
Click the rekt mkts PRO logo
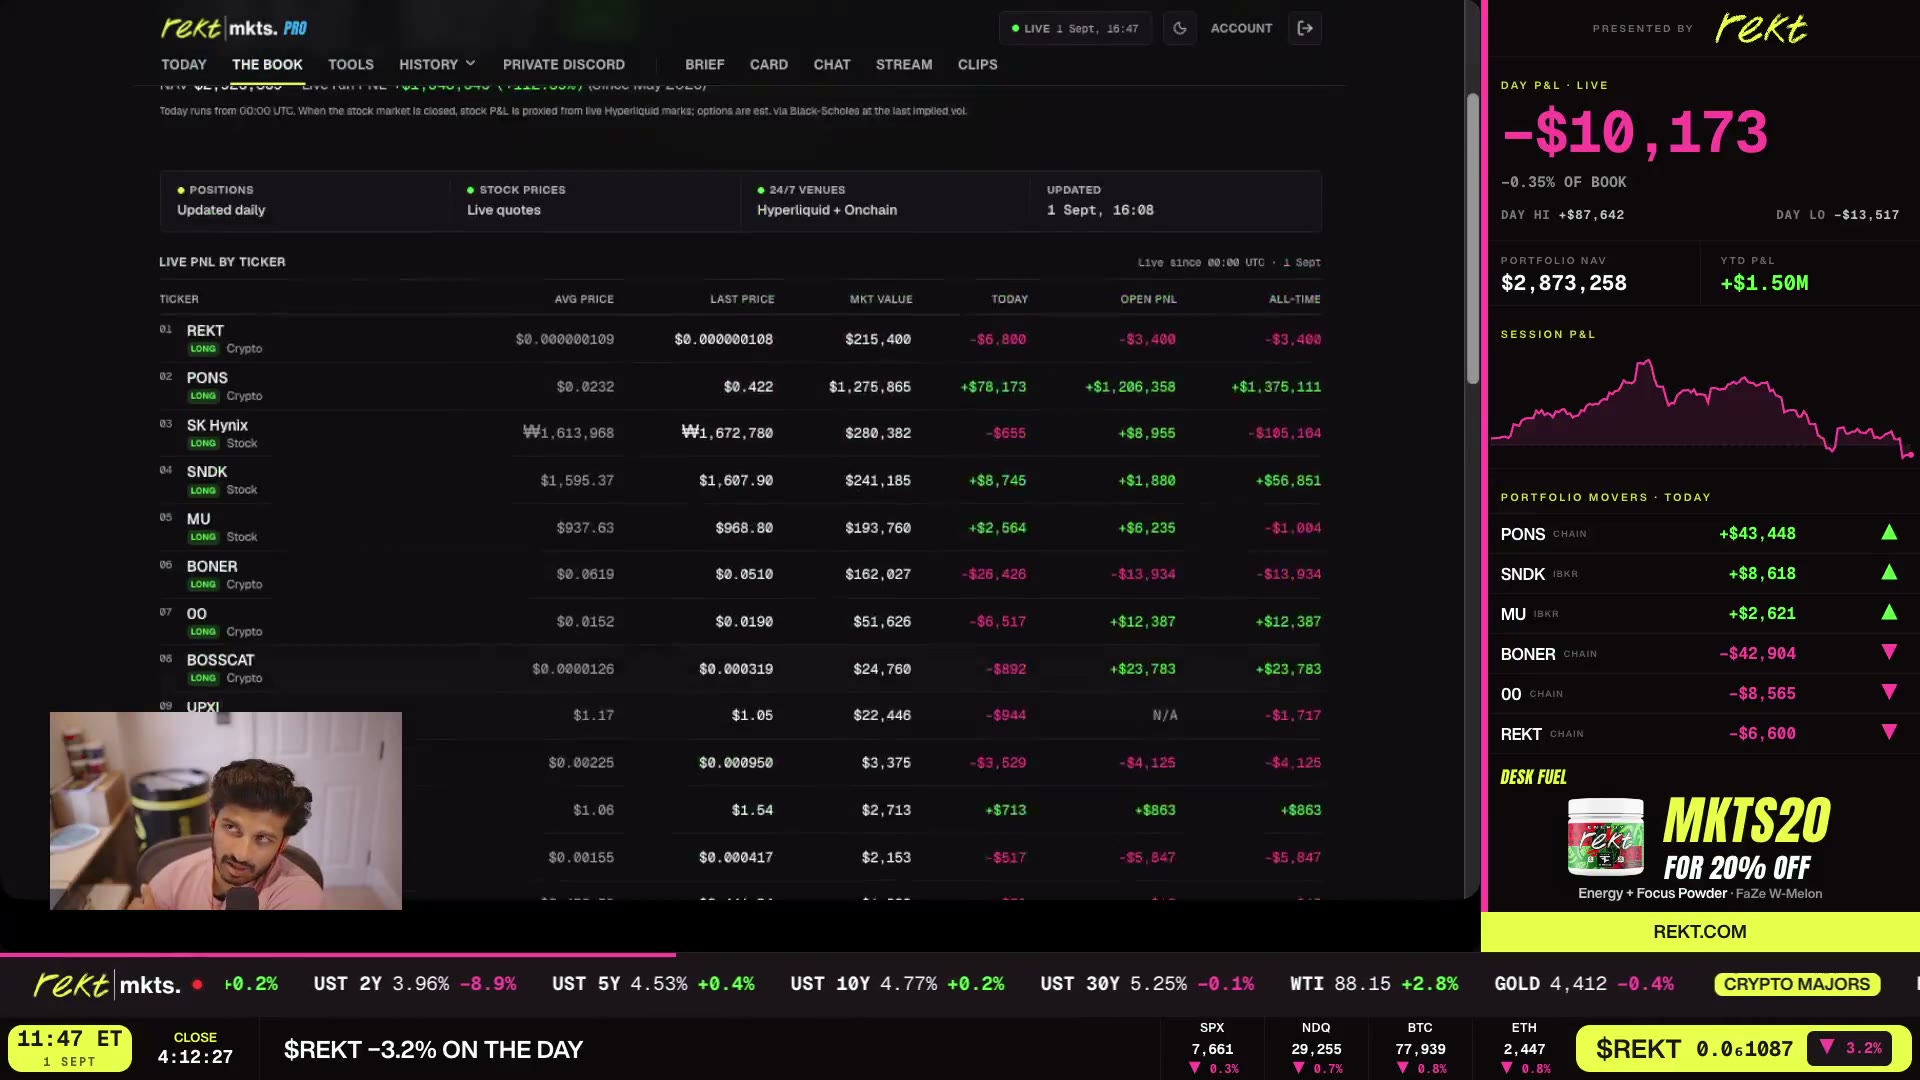234,28
